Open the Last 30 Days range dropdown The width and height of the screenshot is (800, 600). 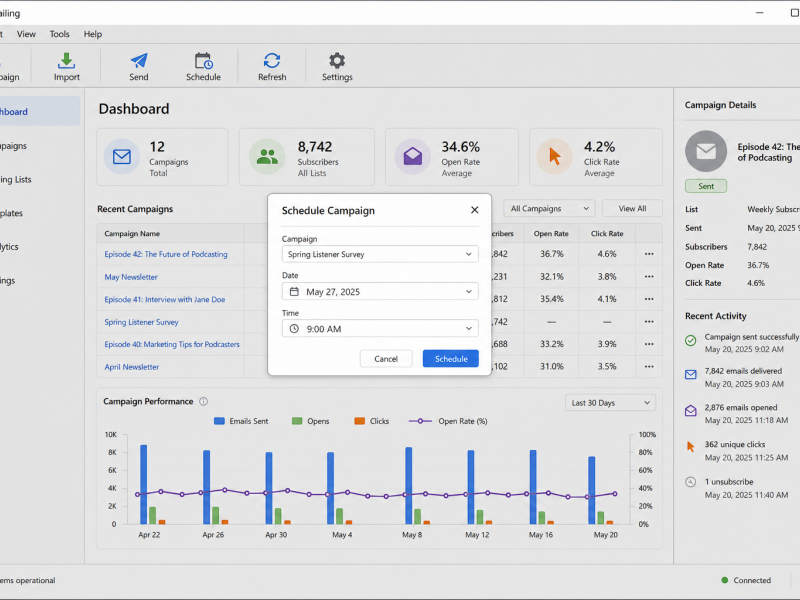[610, 403]
